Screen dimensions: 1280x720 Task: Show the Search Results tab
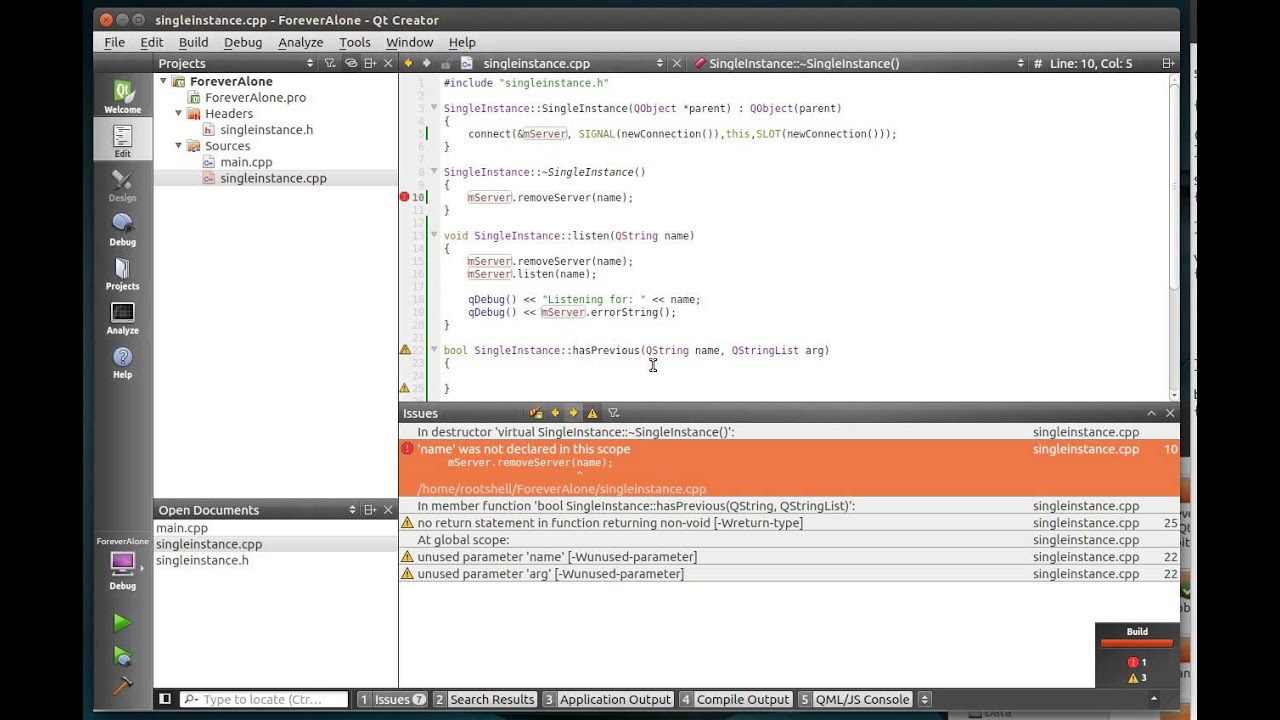tap(485, 699)
